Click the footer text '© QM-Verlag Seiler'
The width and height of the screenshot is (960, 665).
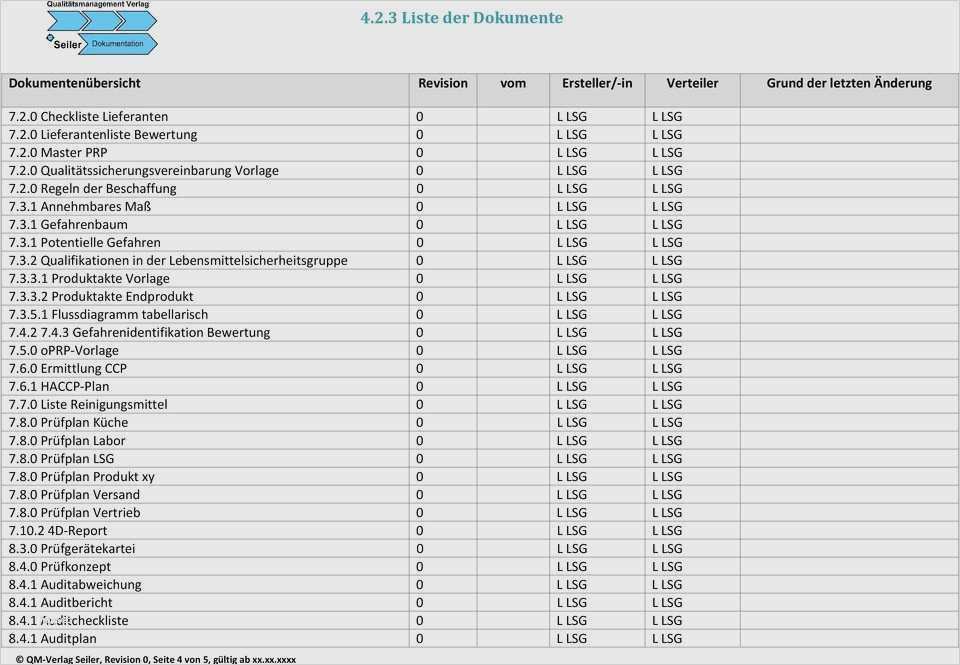[60, 659]
